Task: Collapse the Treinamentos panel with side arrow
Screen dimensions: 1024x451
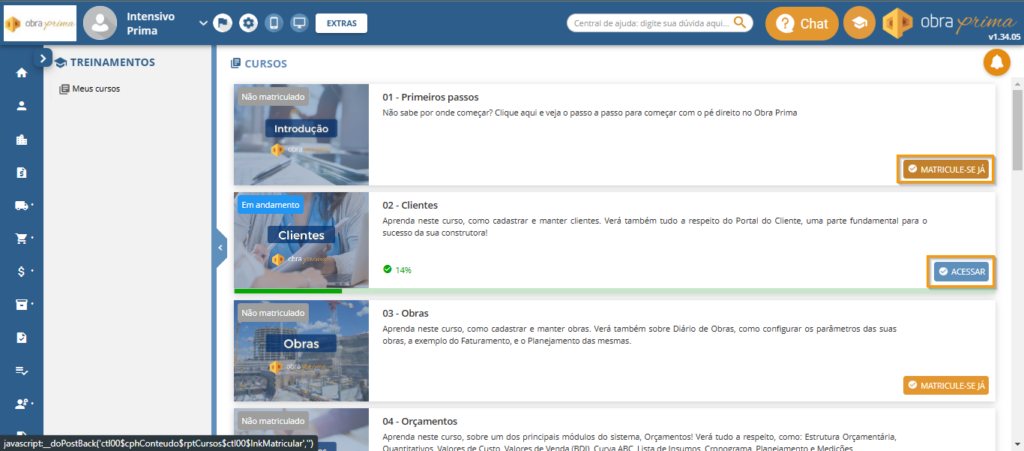Action: 220,248
